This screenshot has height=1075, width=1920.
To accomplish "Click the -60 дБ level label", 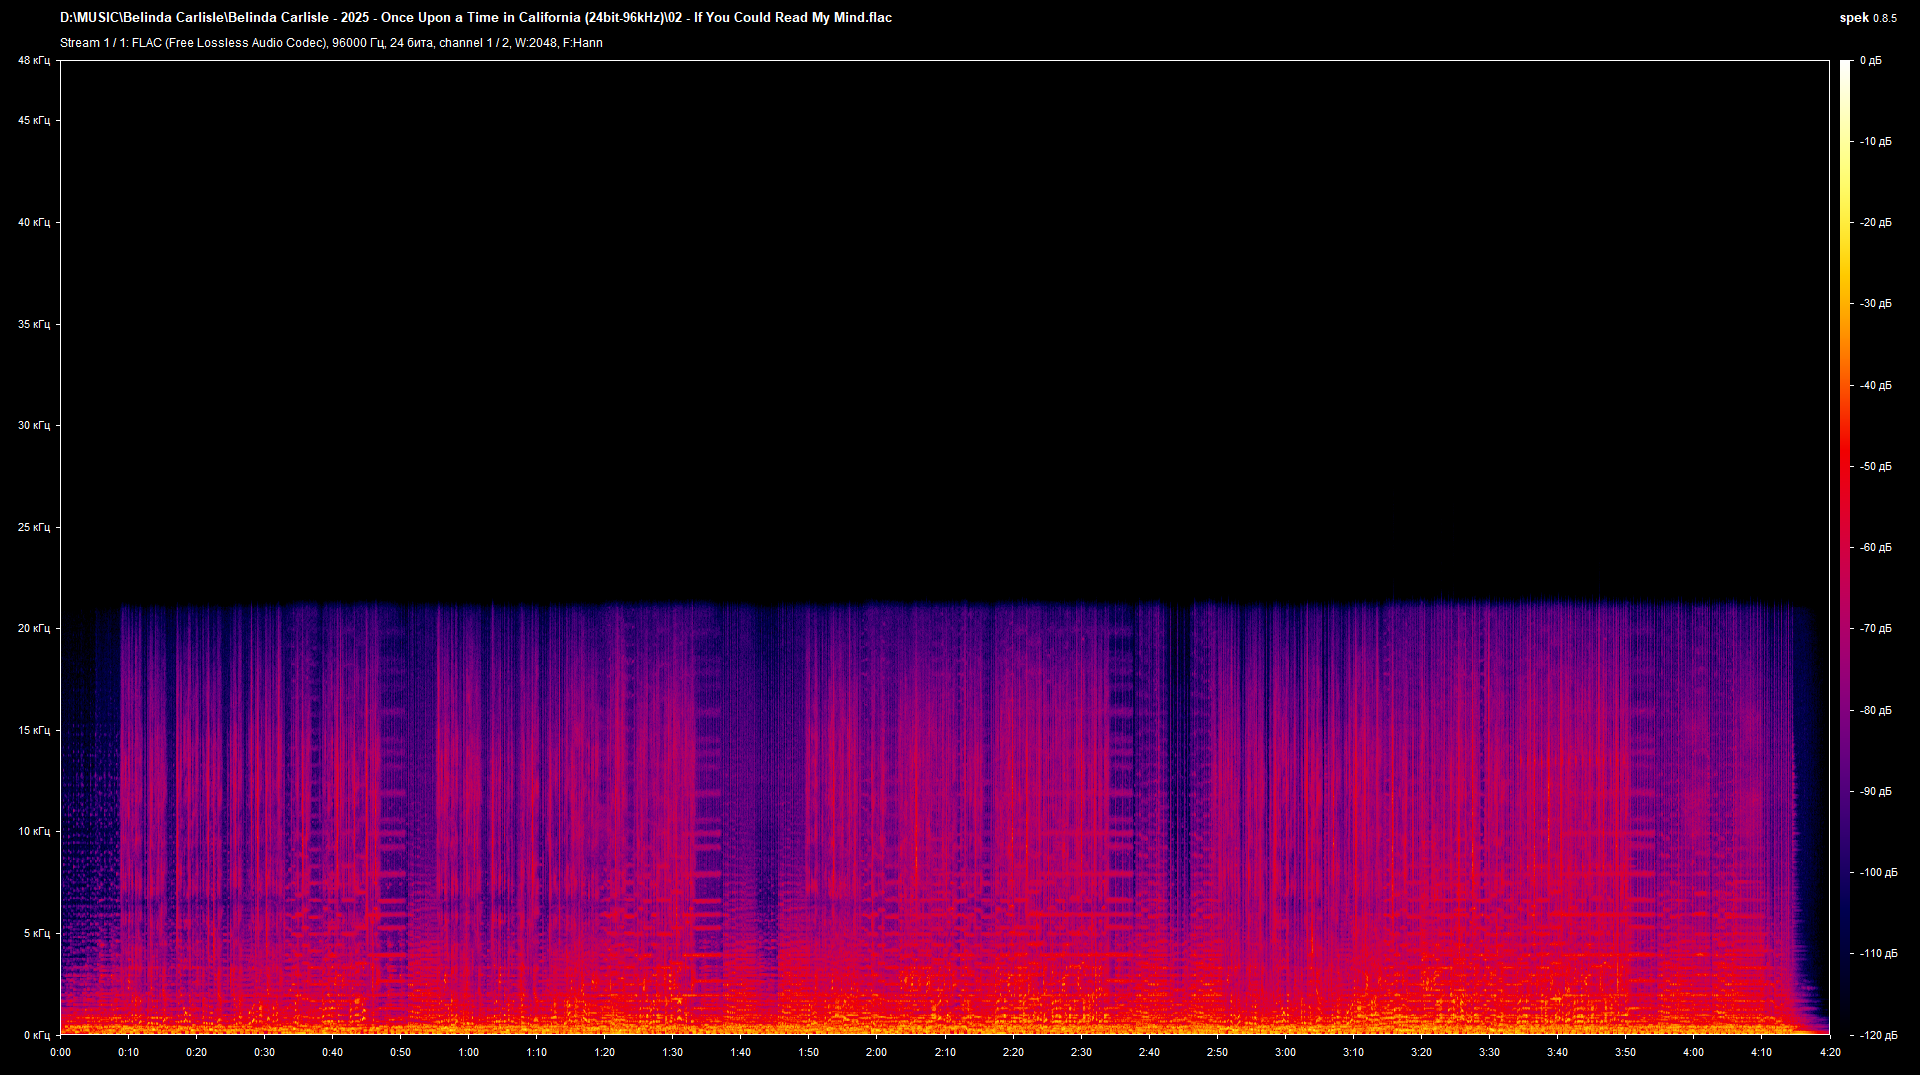I will [x=1876, y=548].
